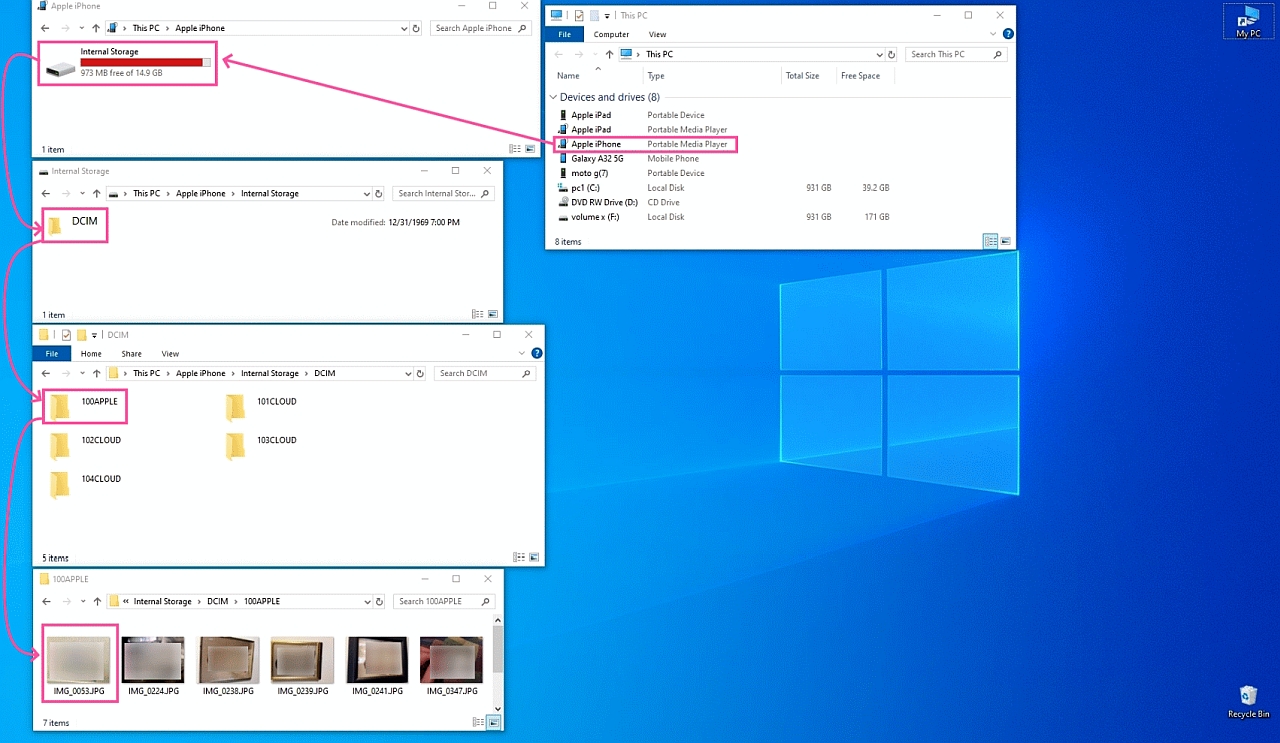
Task: Open the View tab in This PC window
Action: click(x=657, y=34)
